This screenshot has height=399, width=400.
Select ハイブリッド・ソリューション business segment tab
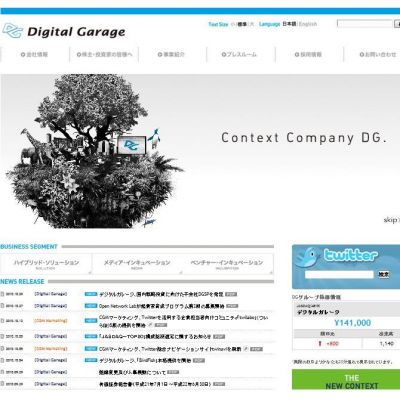click(x=46, y=264)
